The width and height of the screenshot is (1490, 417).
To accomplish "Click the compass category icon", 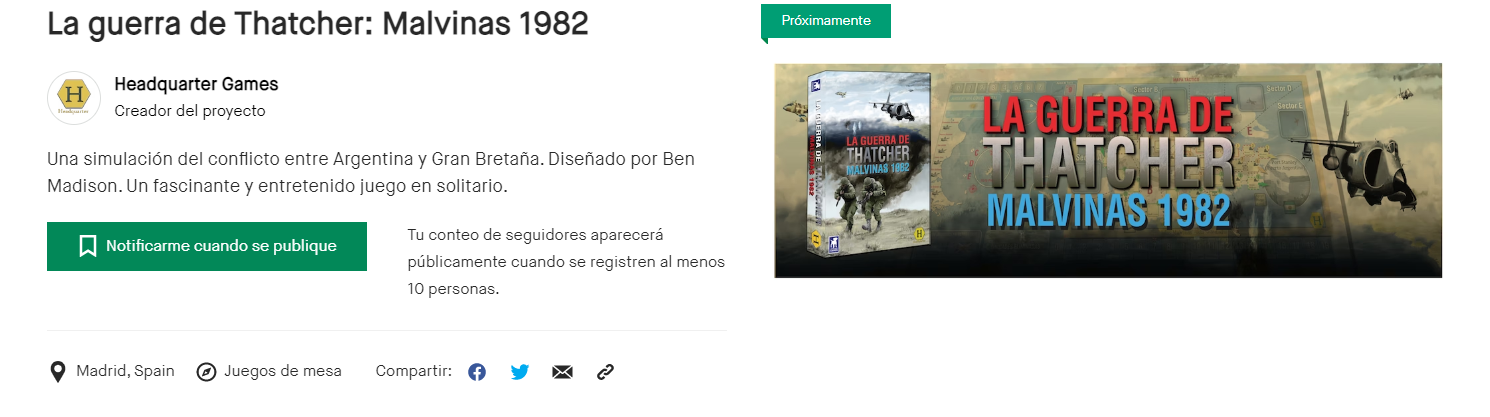I will 206,372.
